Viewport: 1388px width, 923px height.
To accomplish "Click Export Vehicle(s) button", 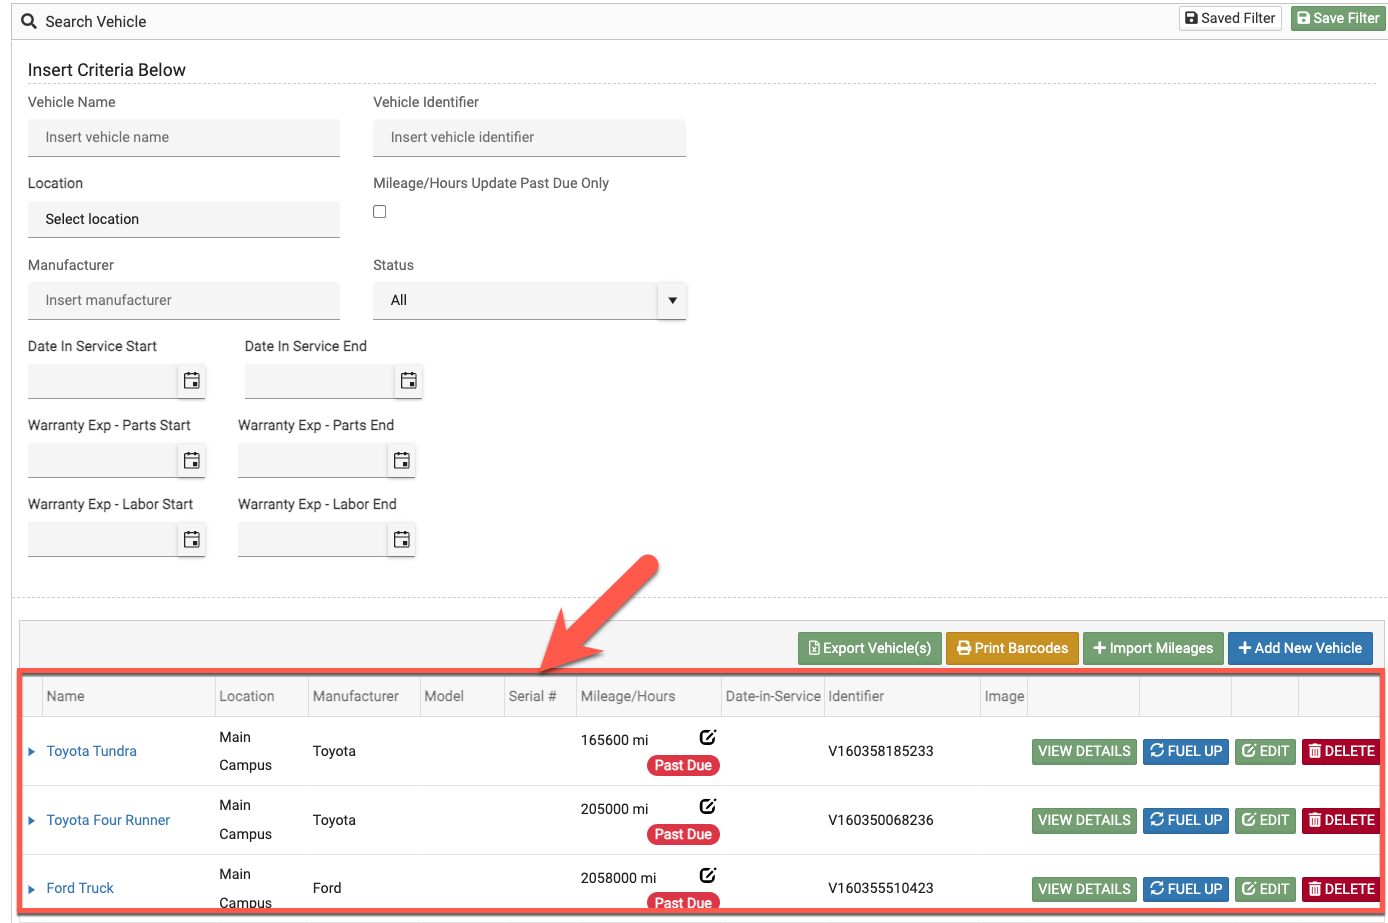I will (869, 649).
